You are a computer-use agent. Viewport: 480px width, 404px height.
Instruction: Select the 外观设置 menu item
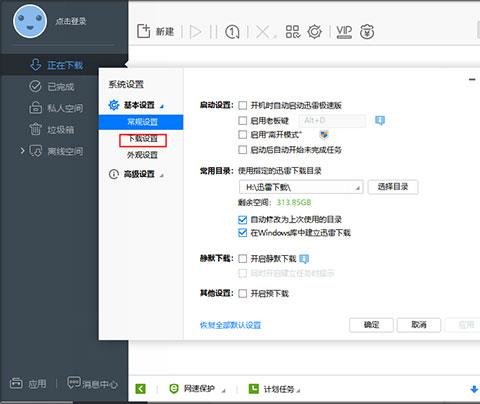[x=142, y=155]
